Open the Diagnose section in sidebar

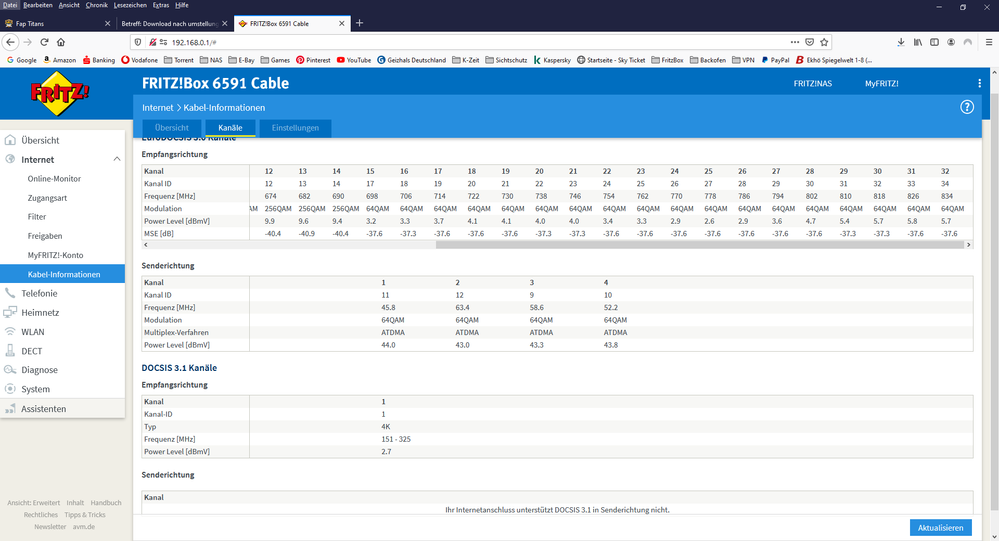coord(39,370)
